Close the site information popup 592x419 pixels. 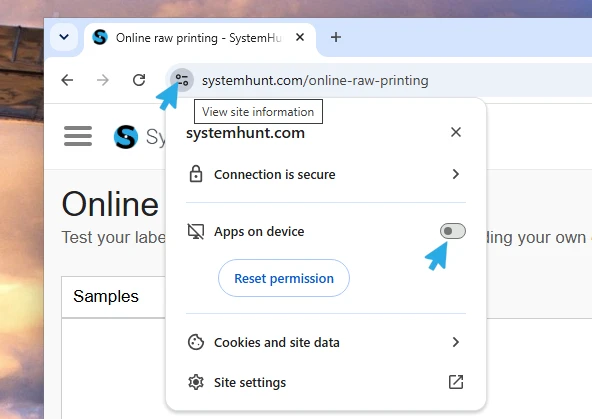pyautogui.click(x=456, y=132)
